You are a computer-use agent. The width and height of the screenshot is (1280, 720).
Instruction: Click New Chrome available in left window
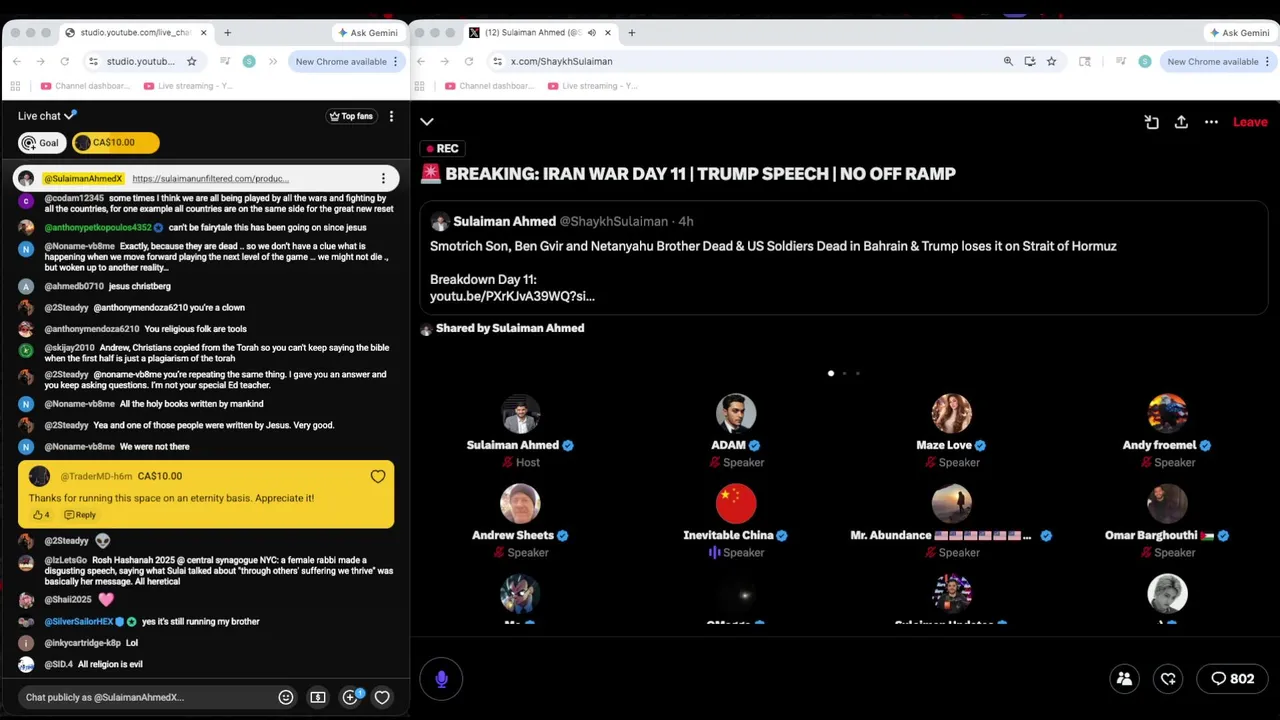(x=346, y=61)
